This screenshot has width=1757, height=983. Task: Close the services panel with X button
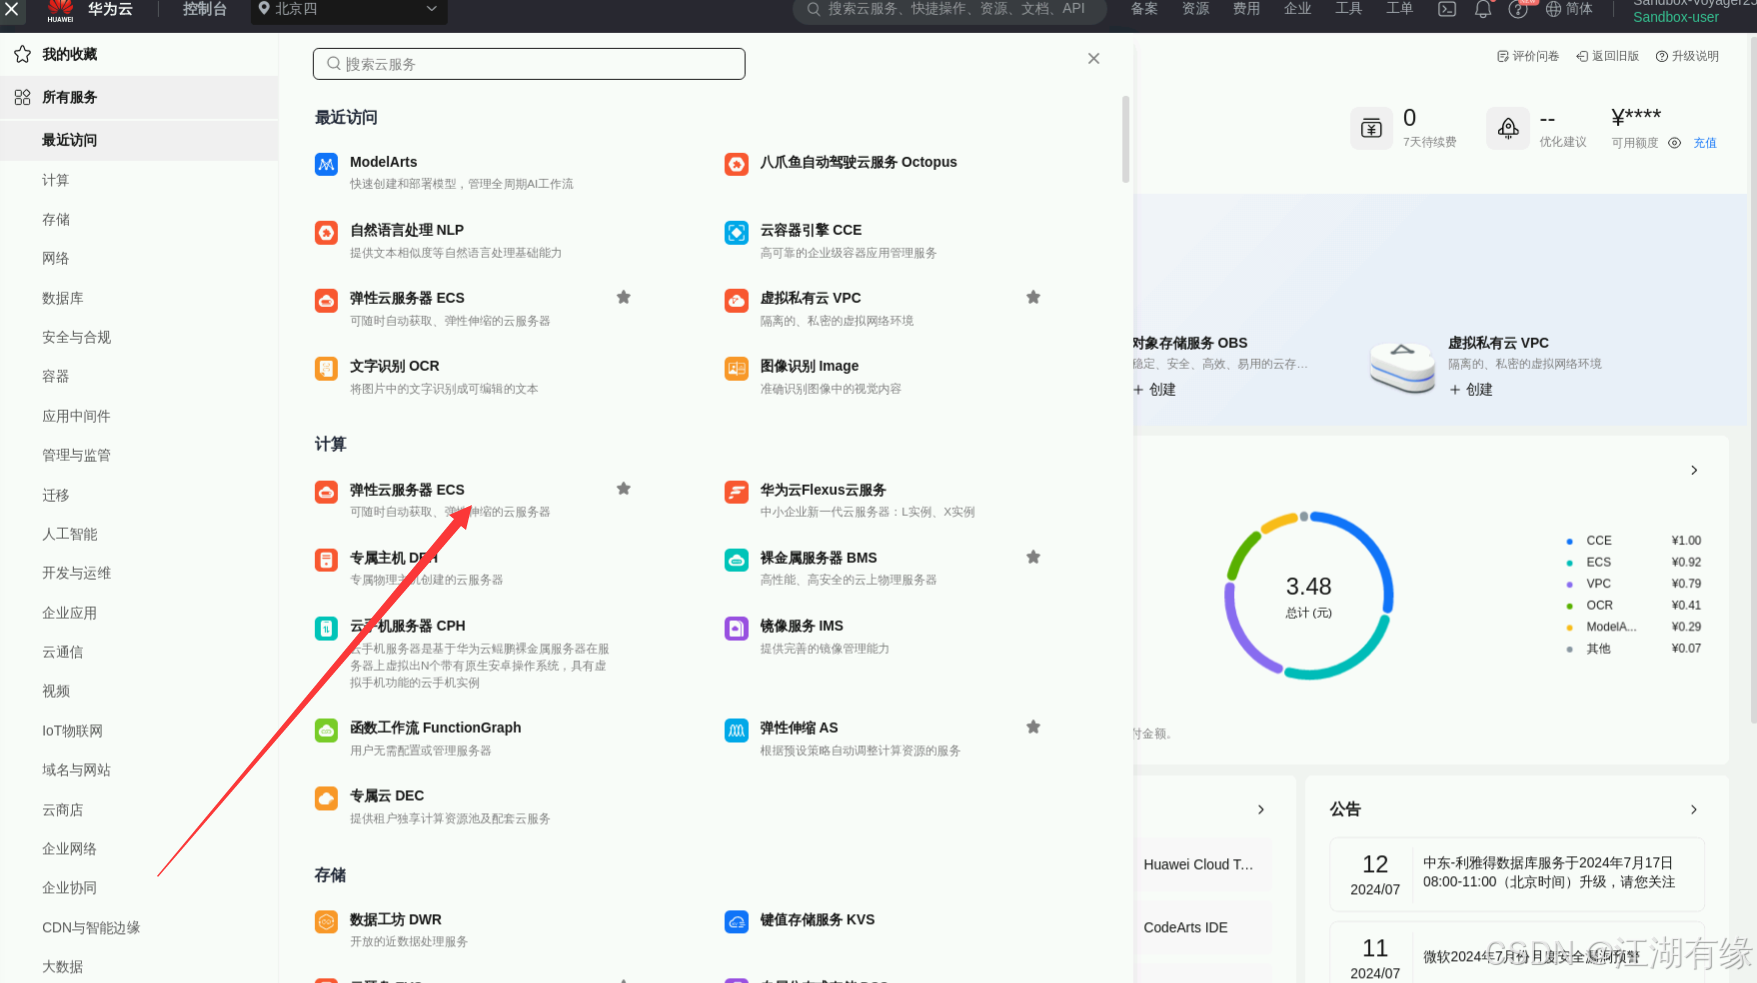click(1094, 59)
